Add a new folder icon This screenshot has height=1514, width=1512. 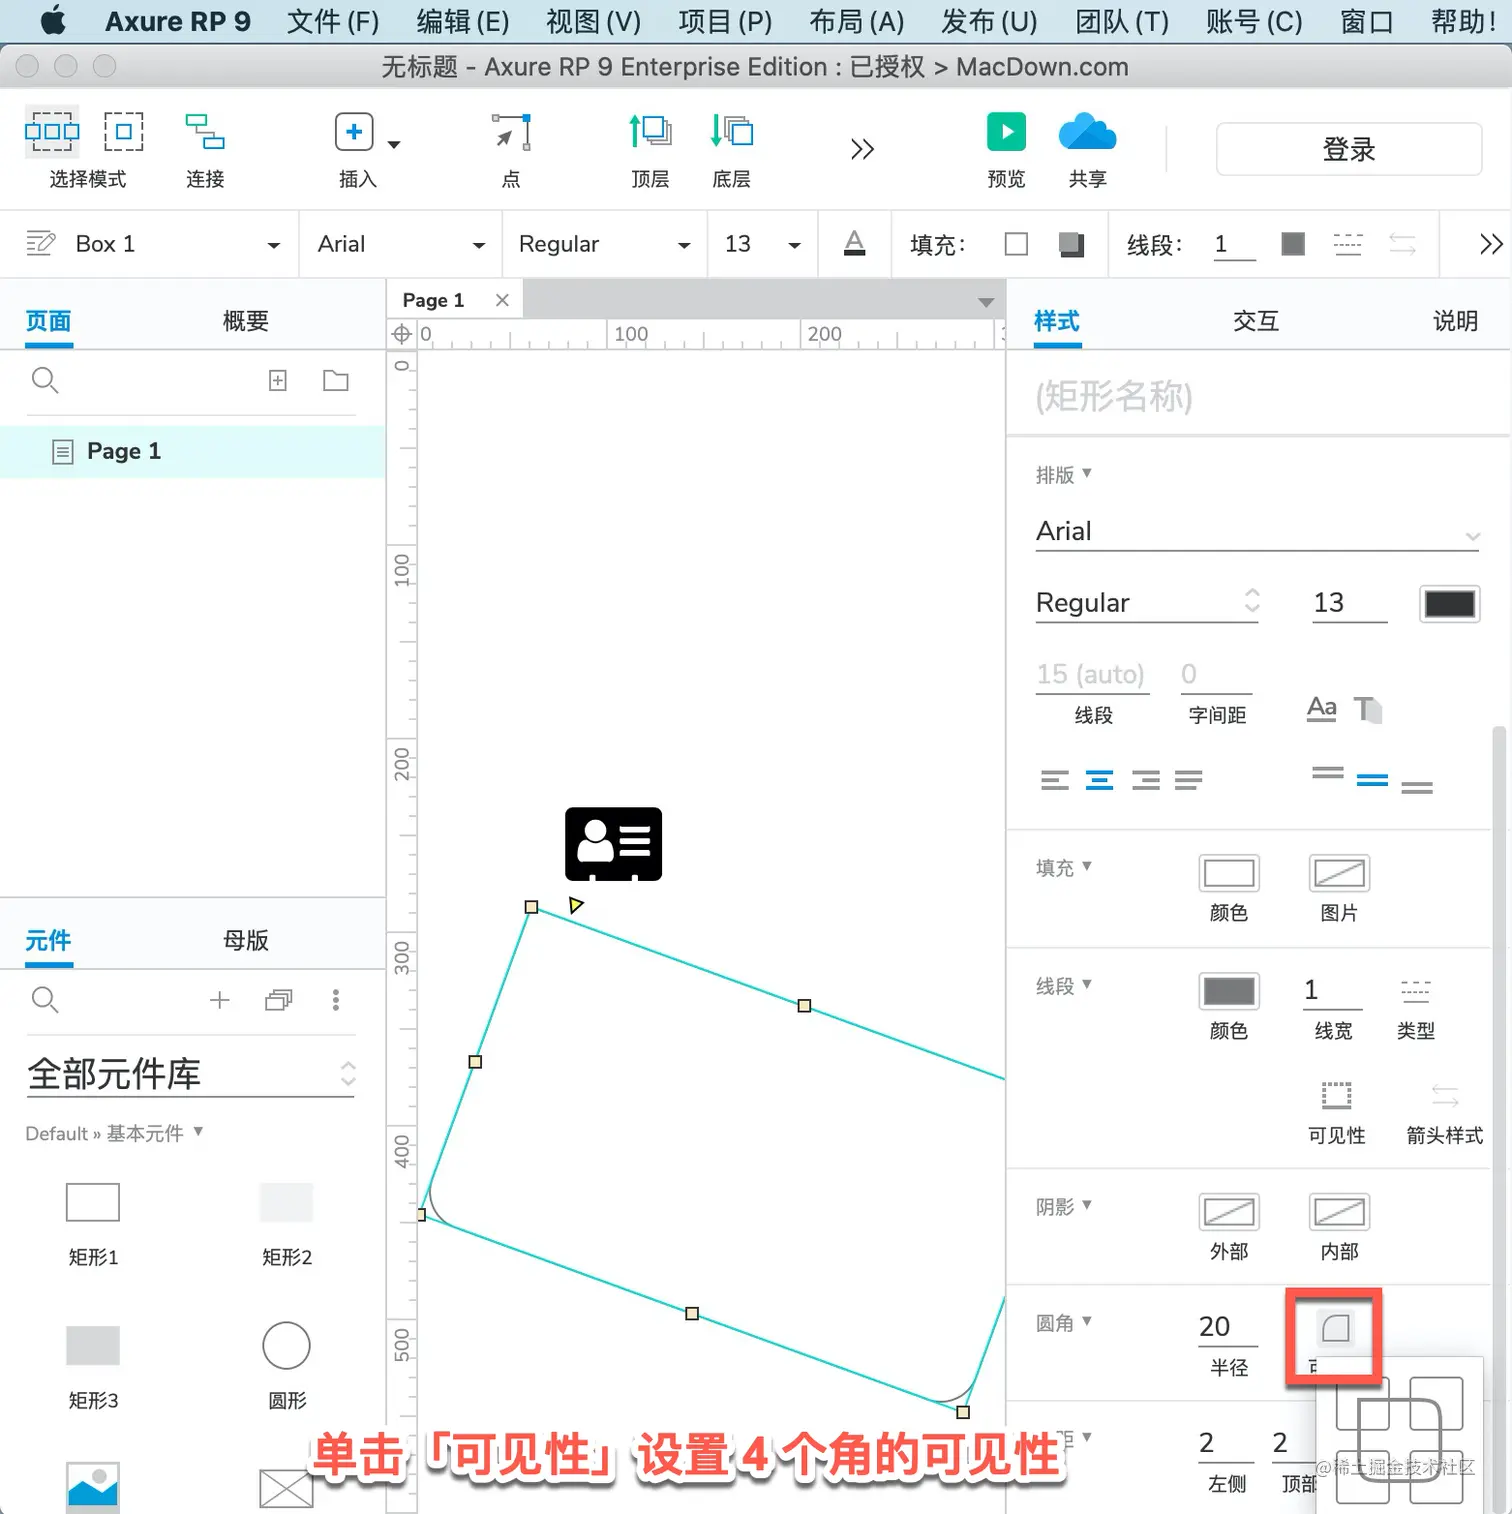(x=336, y=380)
